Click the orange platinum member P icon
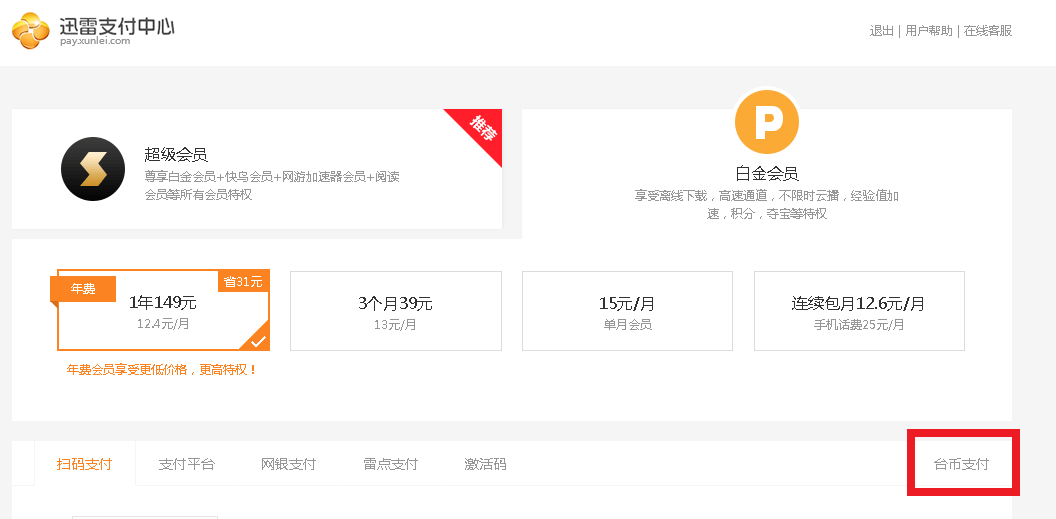Viewport: 1056px width, 519px height. coord(766,123)
